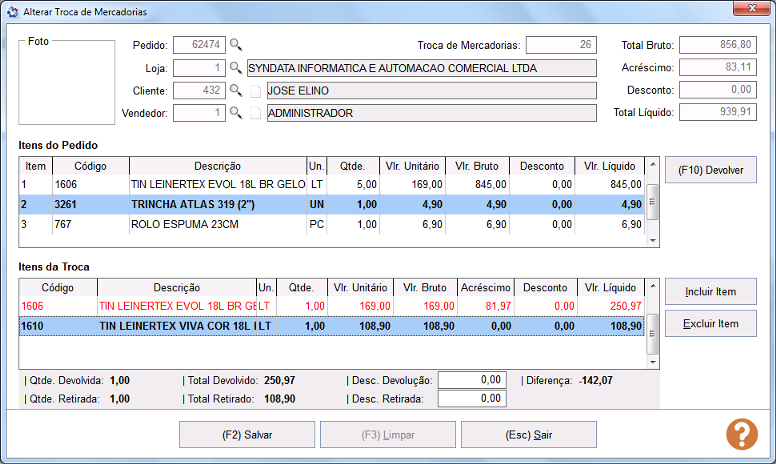Click scroll down arrow of Itens da Troca

(x=653, y=362)
